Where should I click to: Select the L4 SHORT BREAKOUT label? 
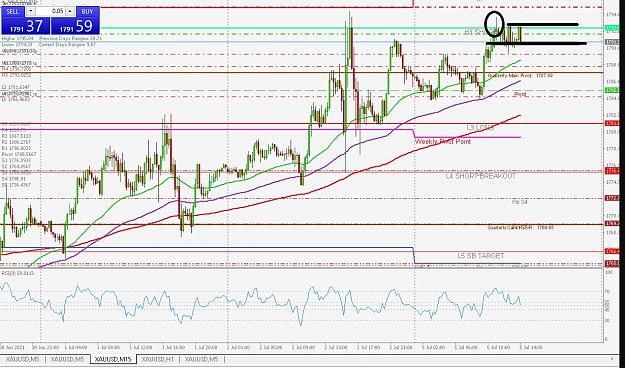pyautogui.click(x=481, y=176)
